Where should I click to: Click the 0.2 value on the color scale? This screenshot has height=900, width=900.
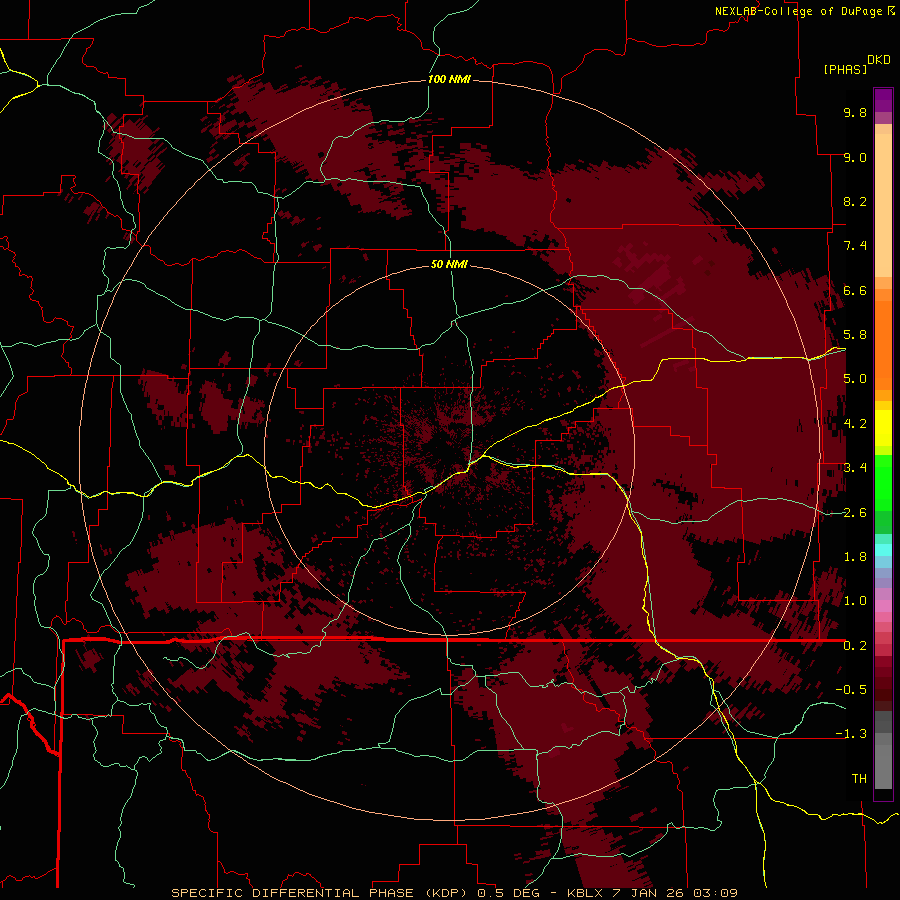pos(855,646)
